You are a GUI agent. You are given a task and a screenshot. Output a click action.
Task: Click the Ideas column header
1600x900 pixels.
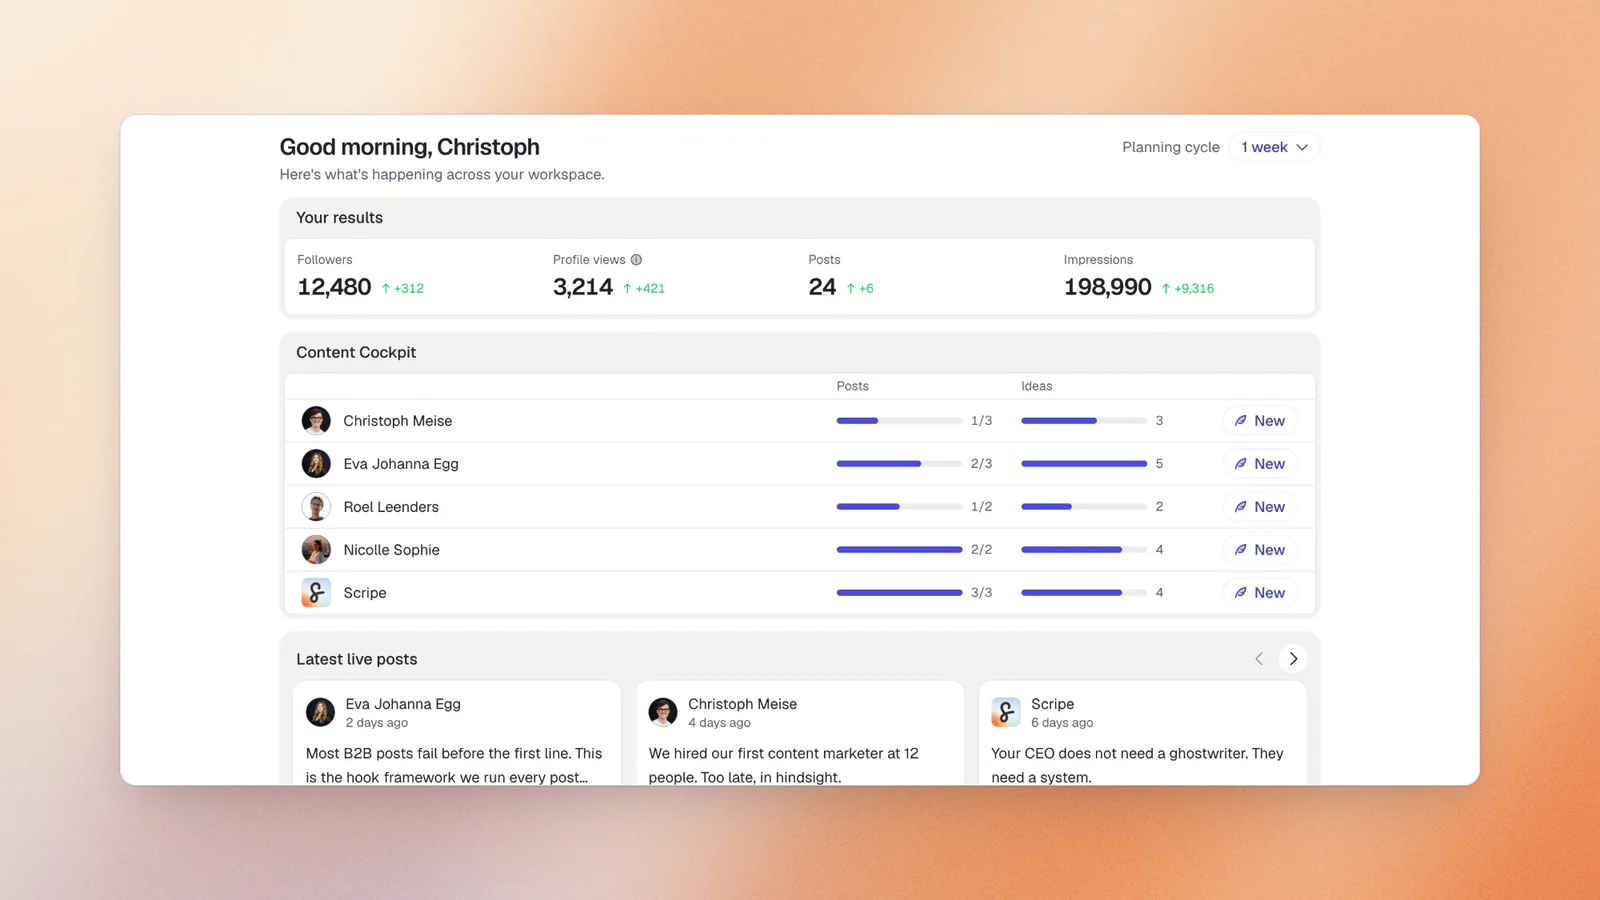[1037, 386]
